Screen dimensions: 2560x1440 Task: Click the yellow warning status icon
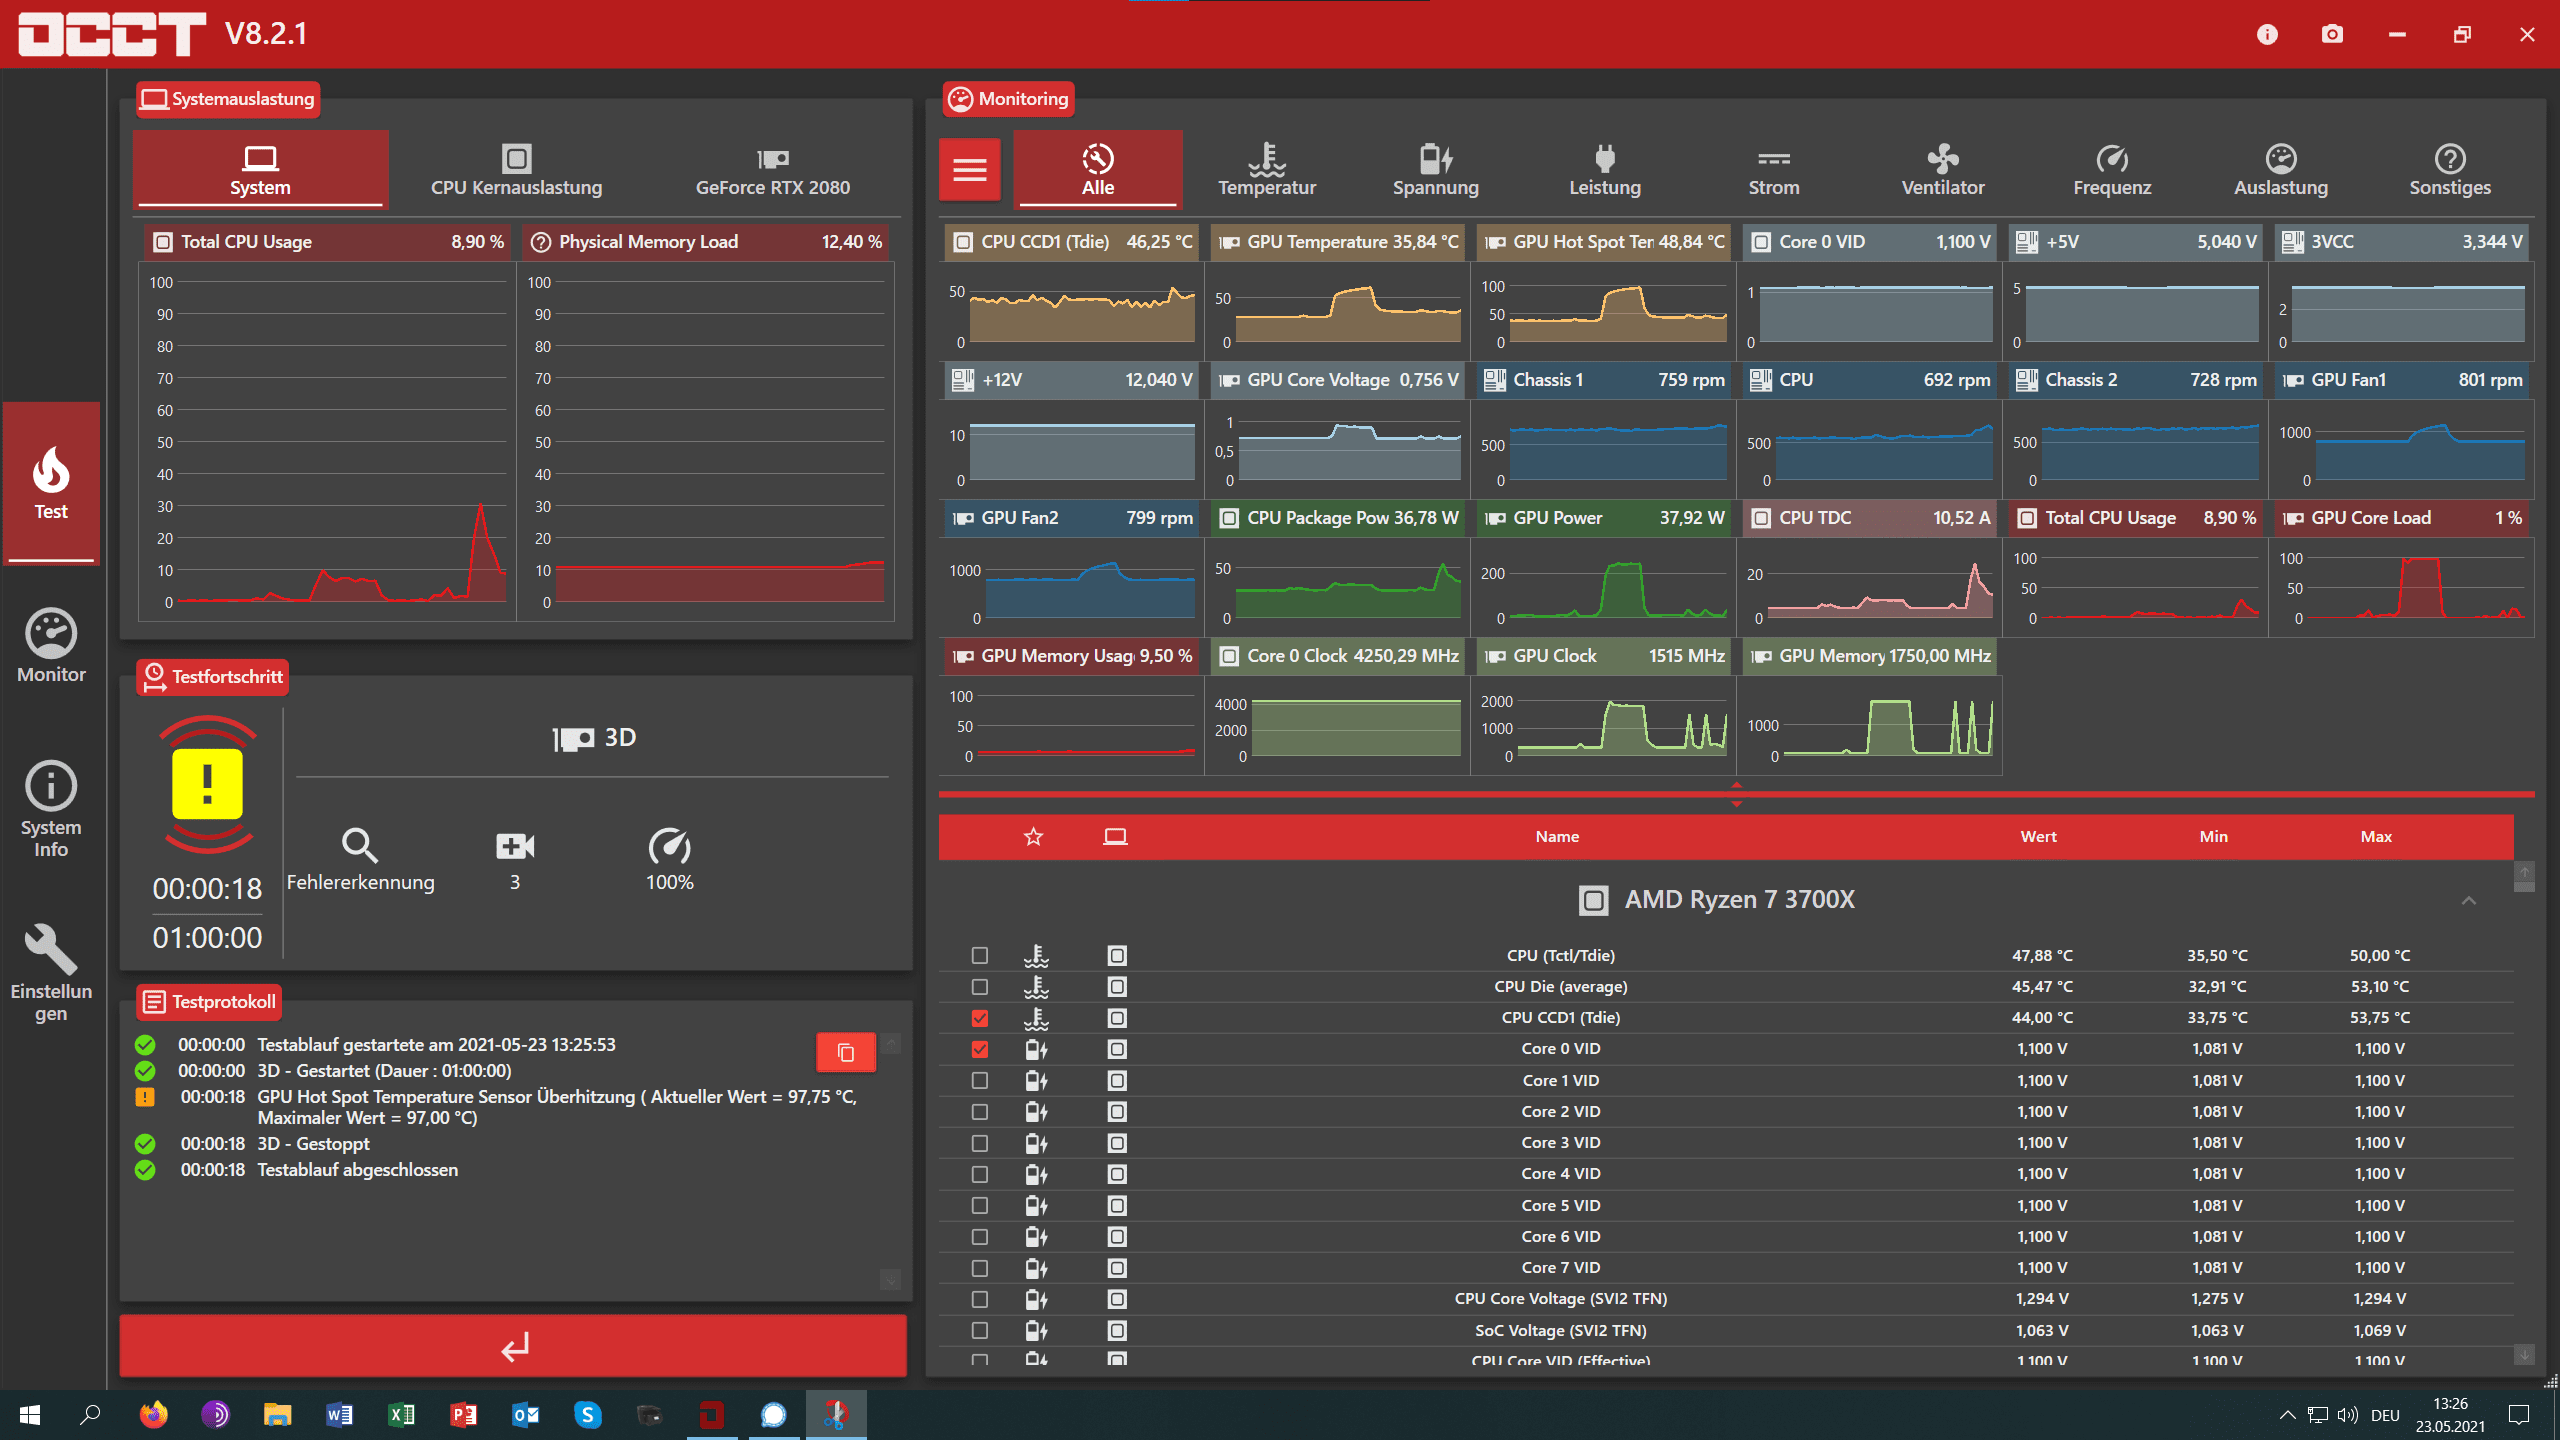point(208,784)
